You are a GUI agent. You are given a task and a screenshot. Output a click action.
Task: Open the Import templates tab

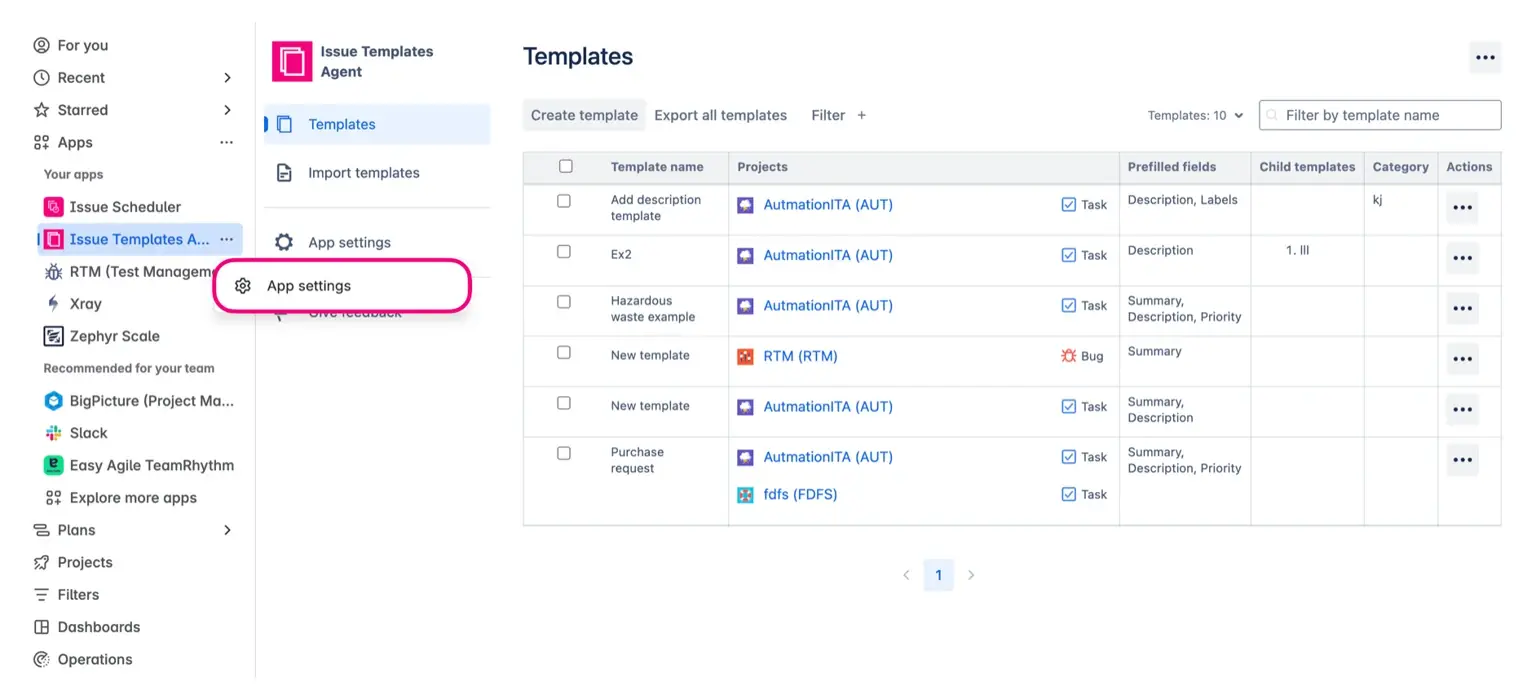[x=363, y=173]
